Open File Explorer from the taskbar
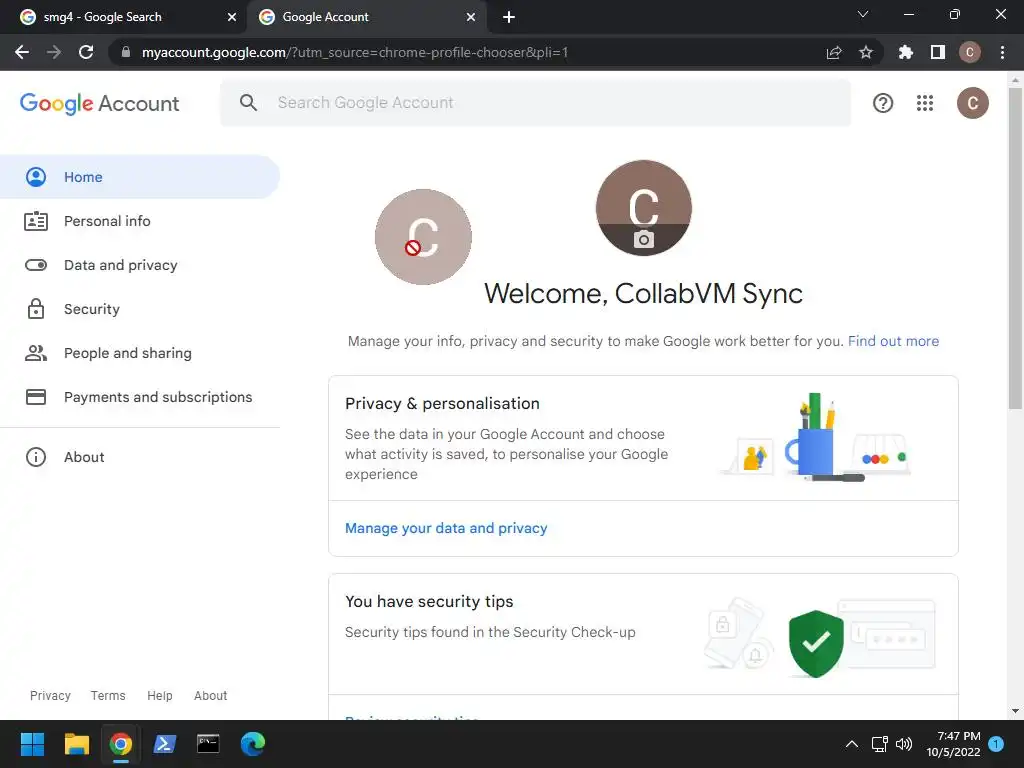 pos(76,744)
